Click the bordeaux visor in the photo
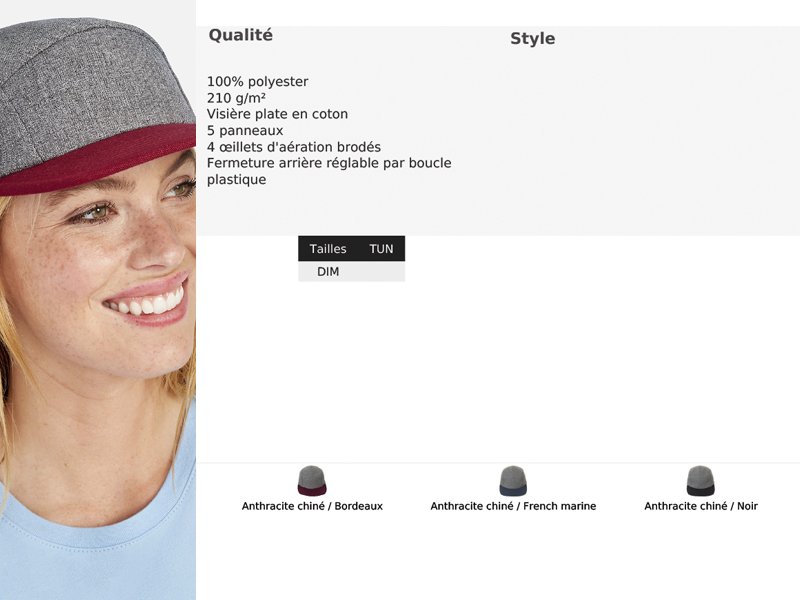The height and width of the screenshot is (600, 800). 97,159
